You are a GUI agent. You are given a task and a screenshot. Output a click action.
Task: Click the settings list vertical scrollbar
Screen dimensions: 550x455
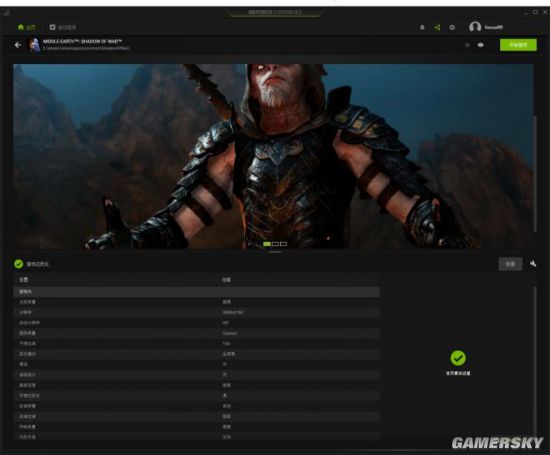(x=535, y=361)
